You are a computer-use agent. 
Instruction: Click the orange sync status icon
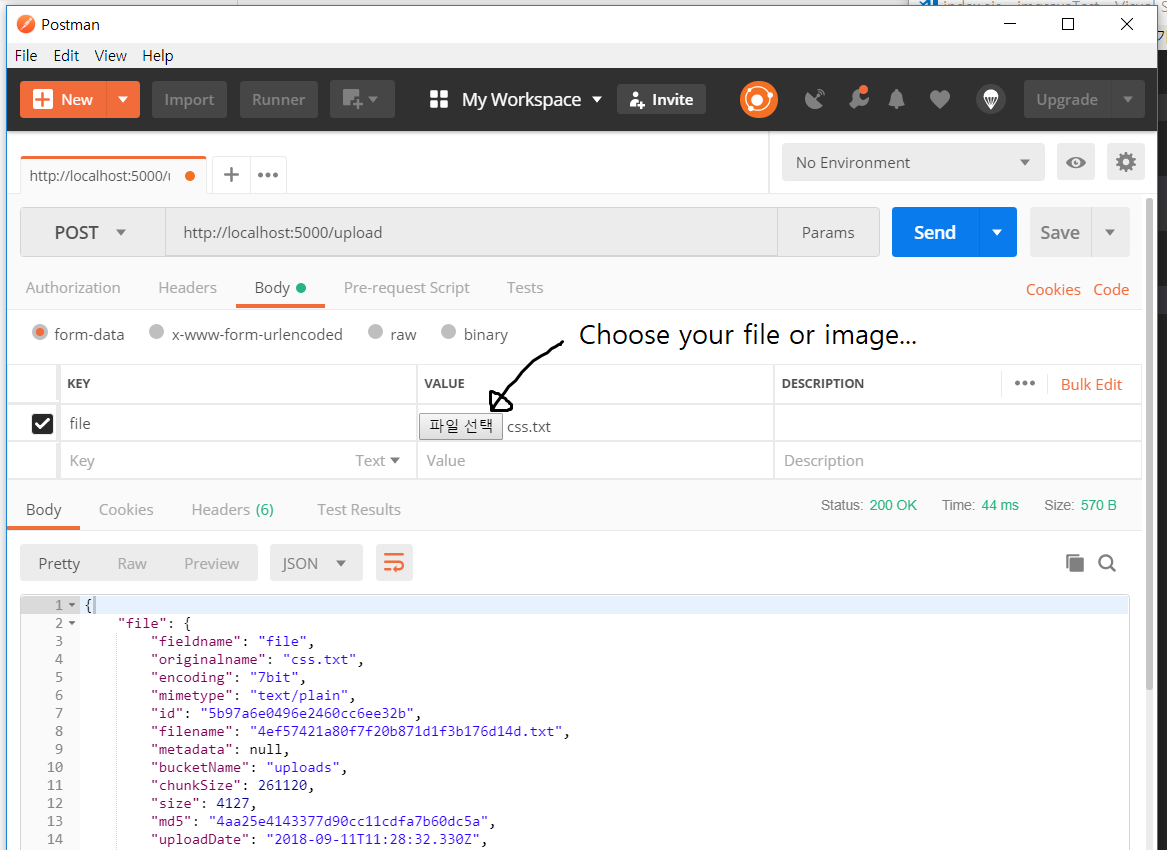click(x=758, y=99)
